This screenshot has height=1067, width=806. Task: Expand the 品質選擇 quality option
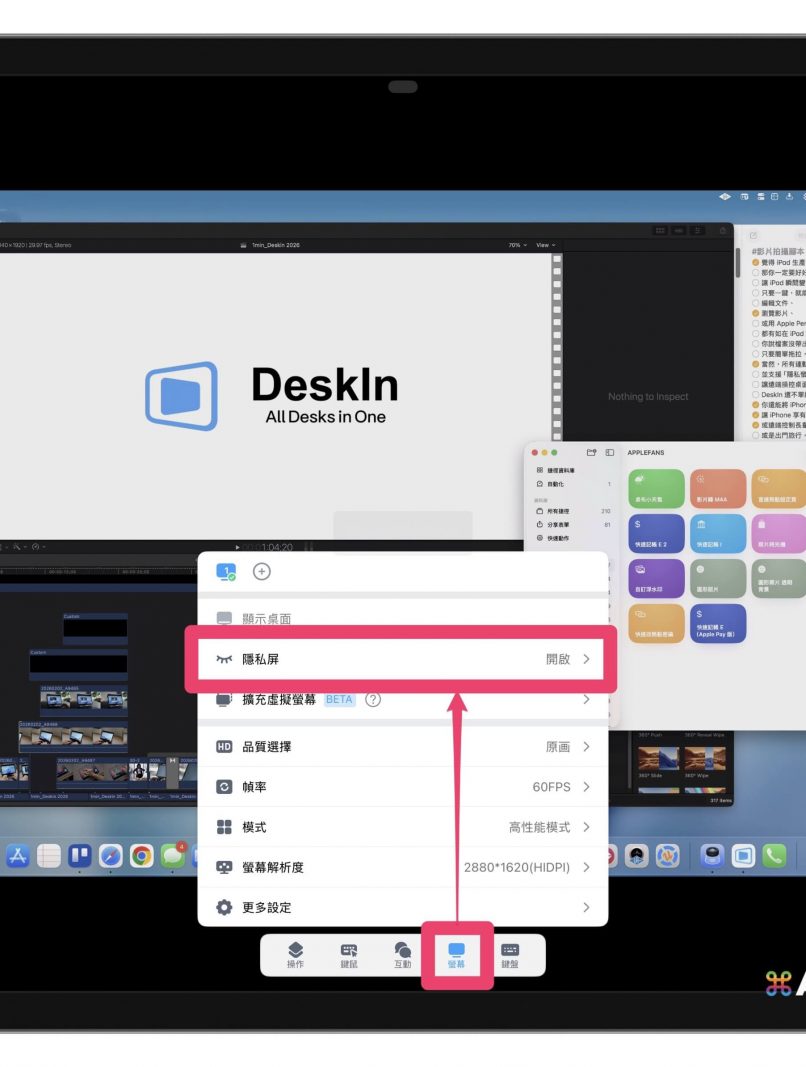click(402, 747)
